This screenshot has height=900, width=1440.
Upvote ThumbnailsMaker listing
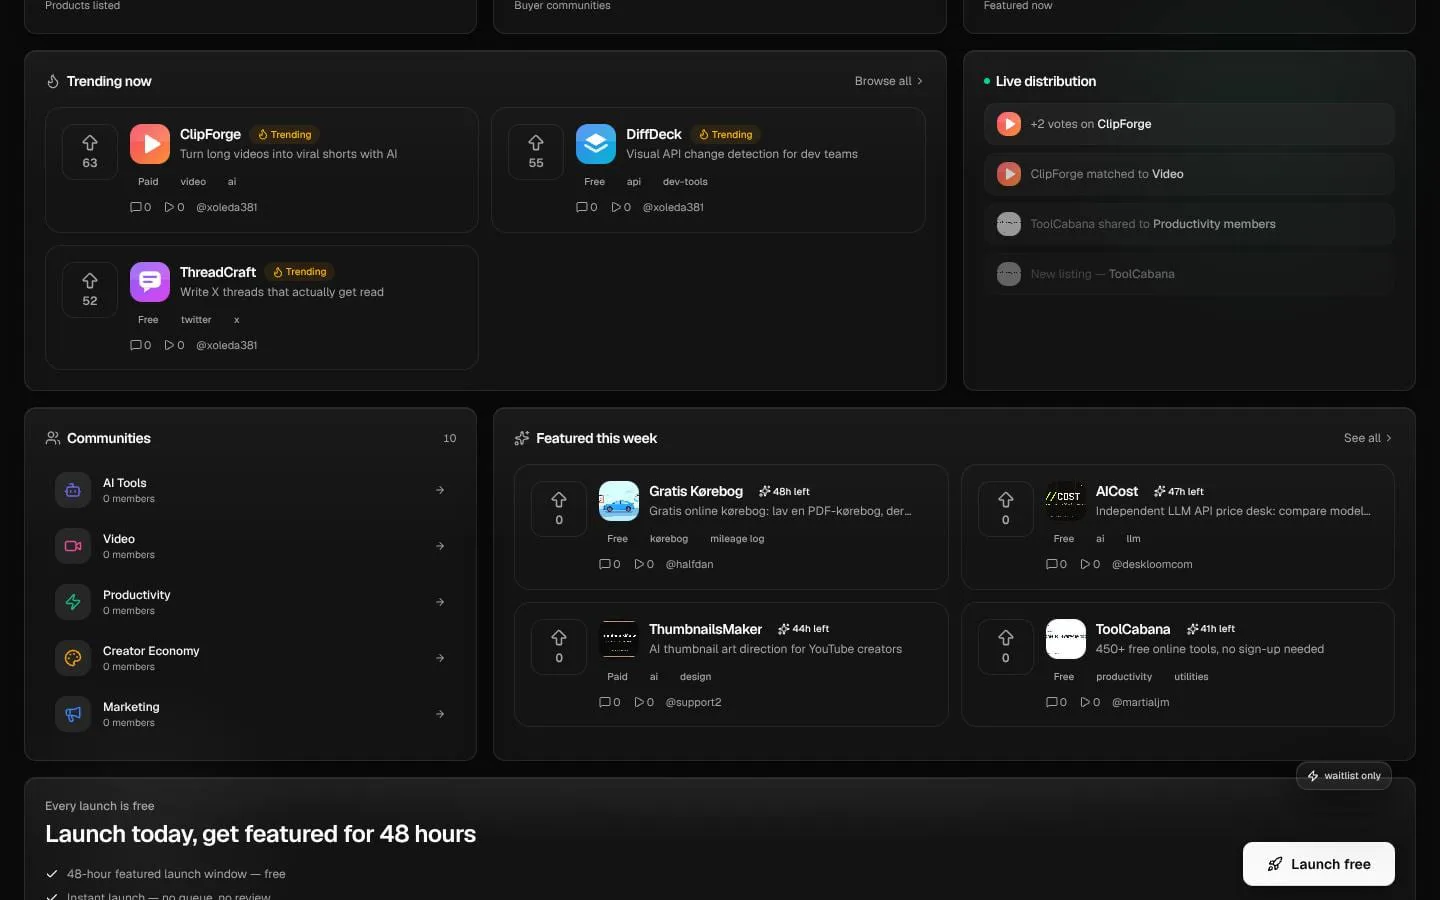tap(559, 647)
